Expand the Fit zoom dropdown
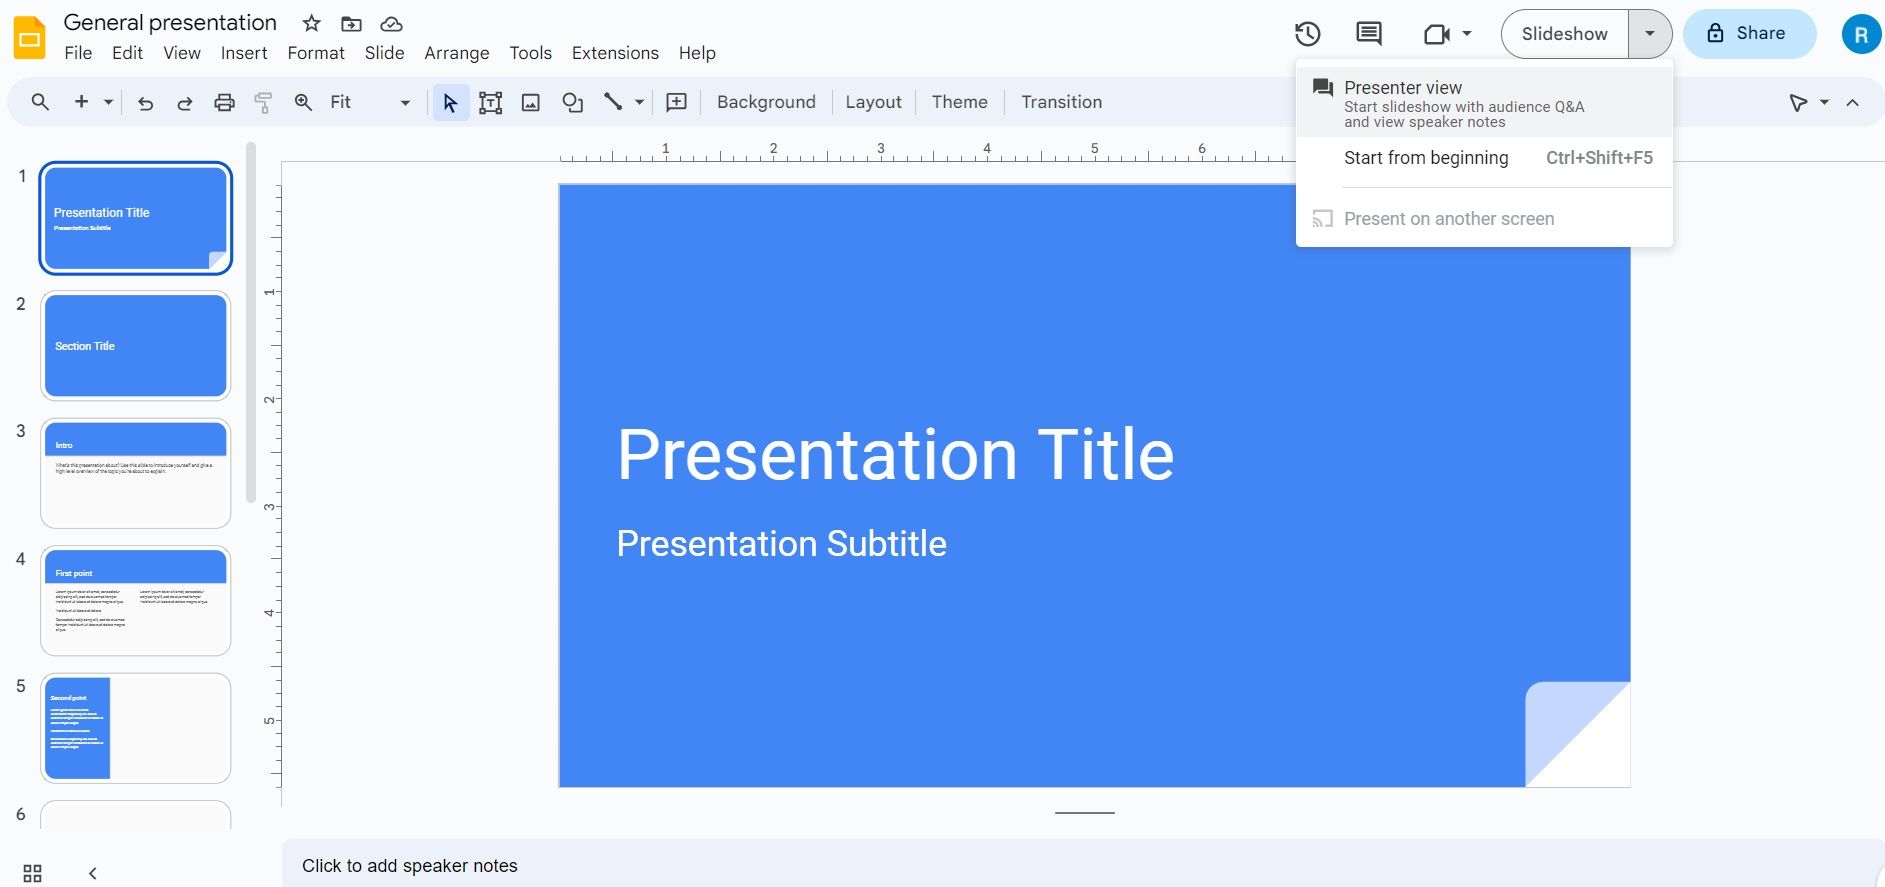The width and height of the screenshot is (1885, 887). pyautogui.click(x=405, y=102)
